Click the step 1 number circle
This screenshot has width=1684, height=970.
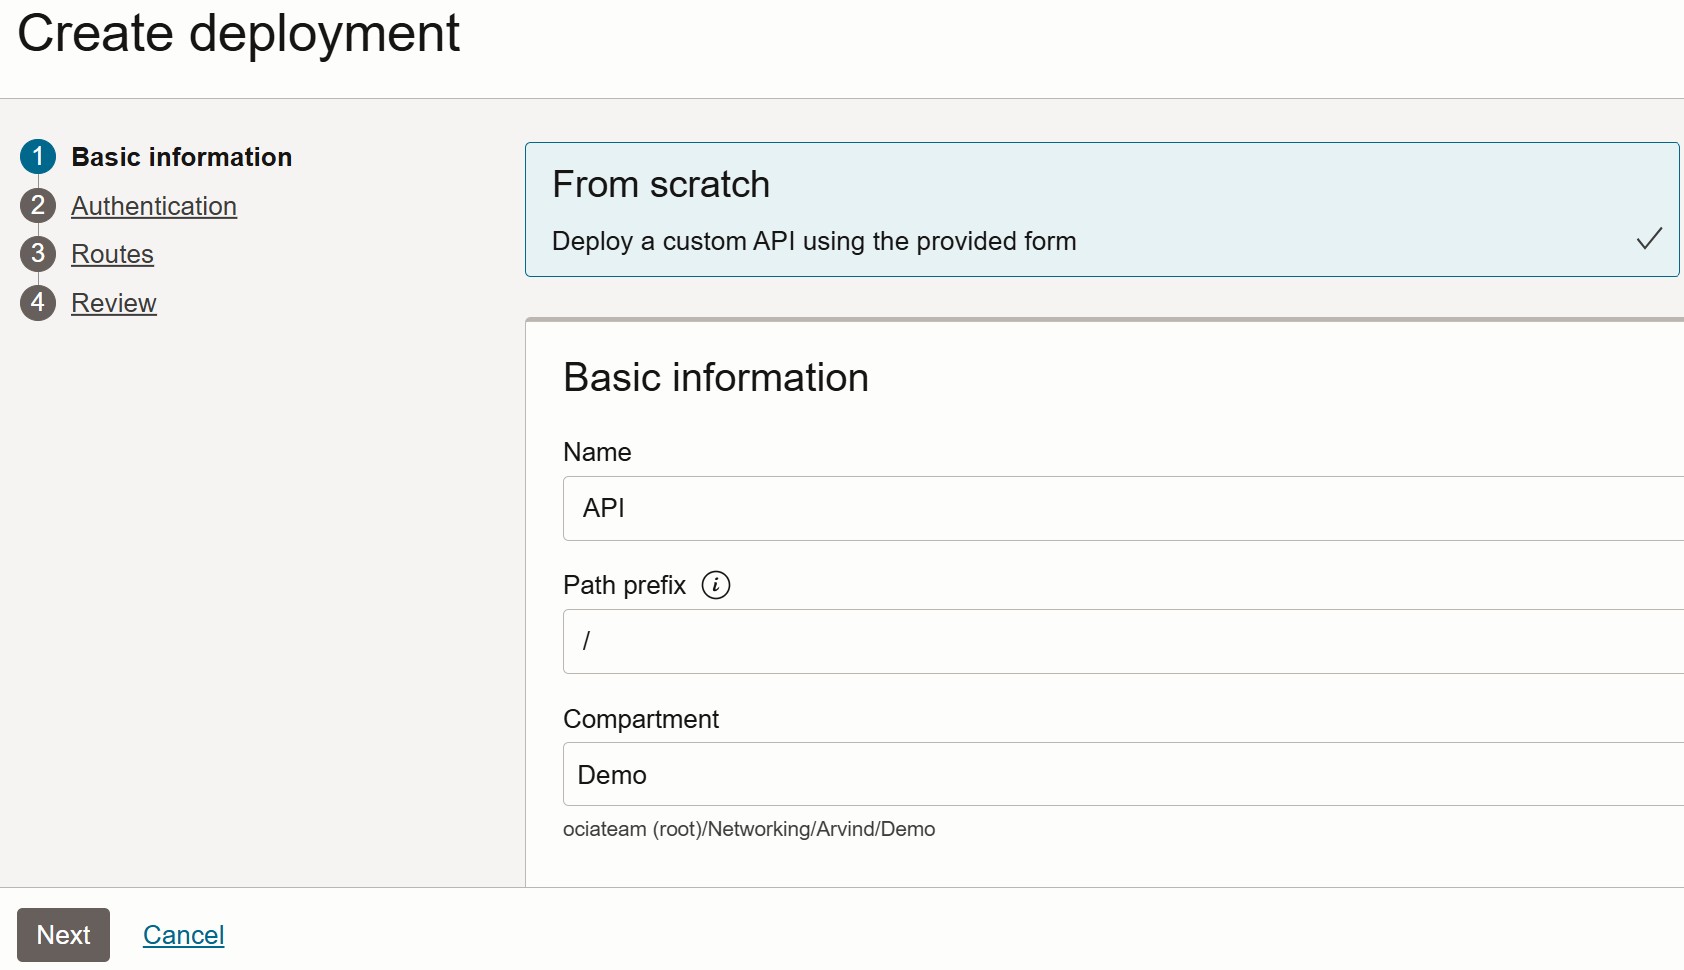pyautogui.click(x=38, y=157)
